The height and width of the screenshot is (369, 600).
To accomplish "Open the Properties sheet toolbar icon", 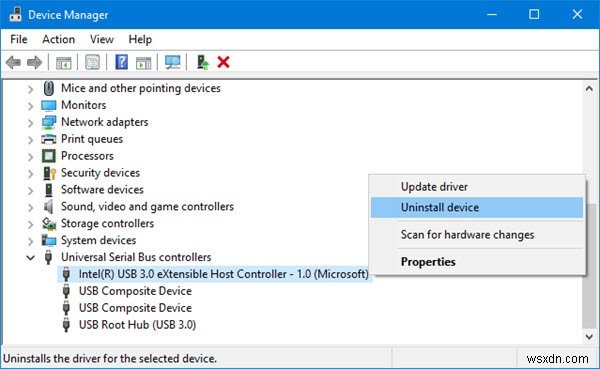I will [92, 62].
